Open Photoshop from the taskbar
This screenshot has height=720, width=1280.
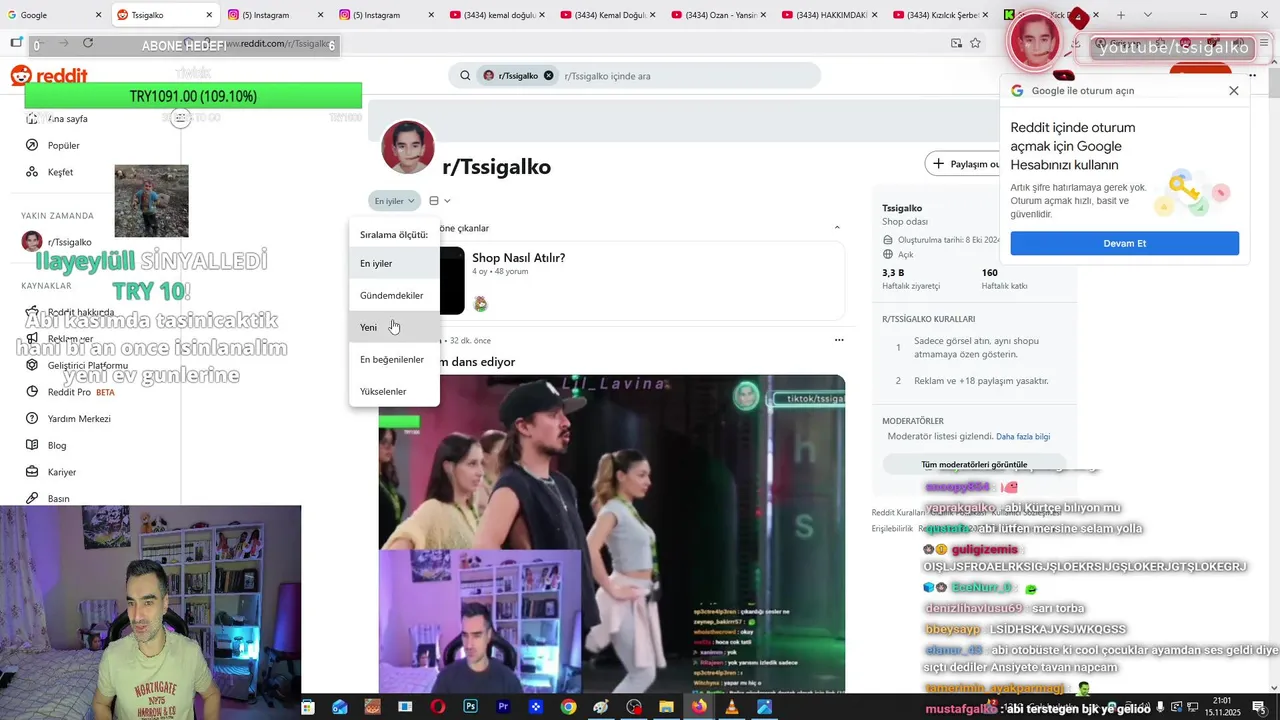click(470, 707)
